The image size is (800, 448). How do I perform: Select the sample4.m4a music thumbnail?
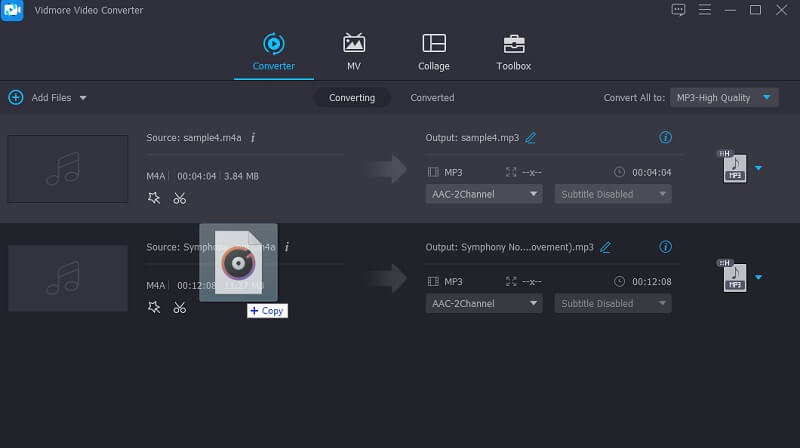68,168
